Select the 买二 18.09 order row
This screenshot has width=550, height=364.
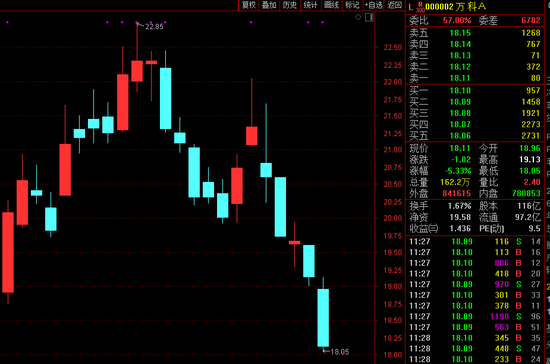coord(475,102)
